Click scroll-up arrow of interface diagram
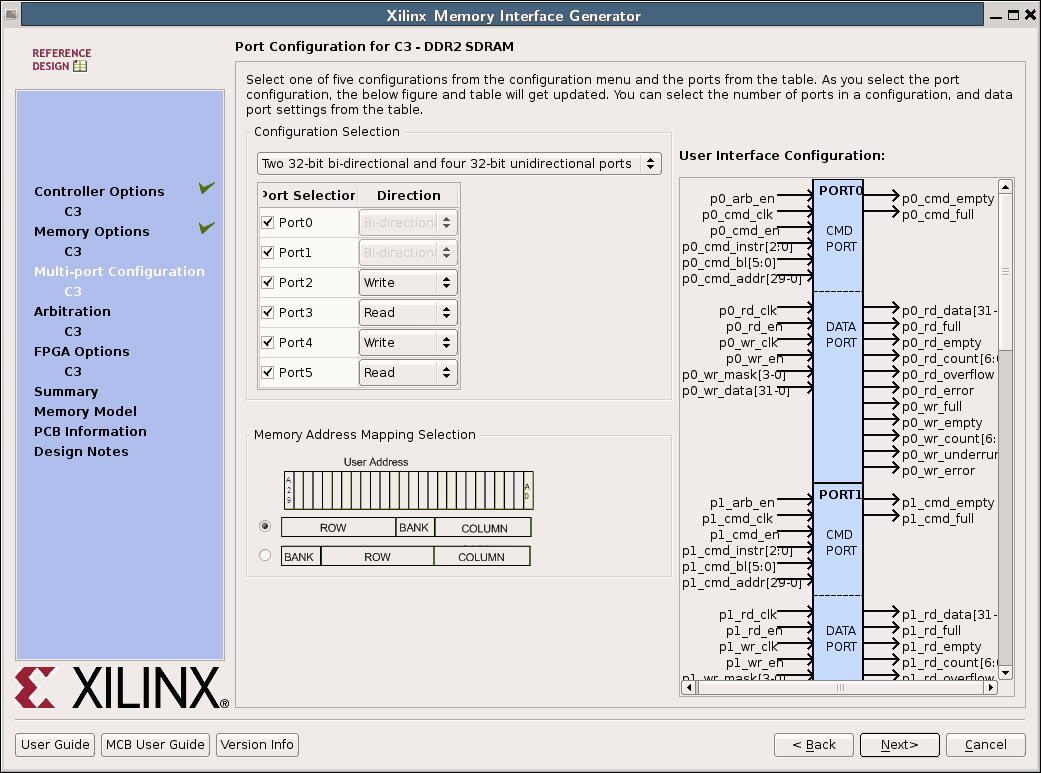The height and width of the screenshot is (773, 1041). (x=1006, y=186)
